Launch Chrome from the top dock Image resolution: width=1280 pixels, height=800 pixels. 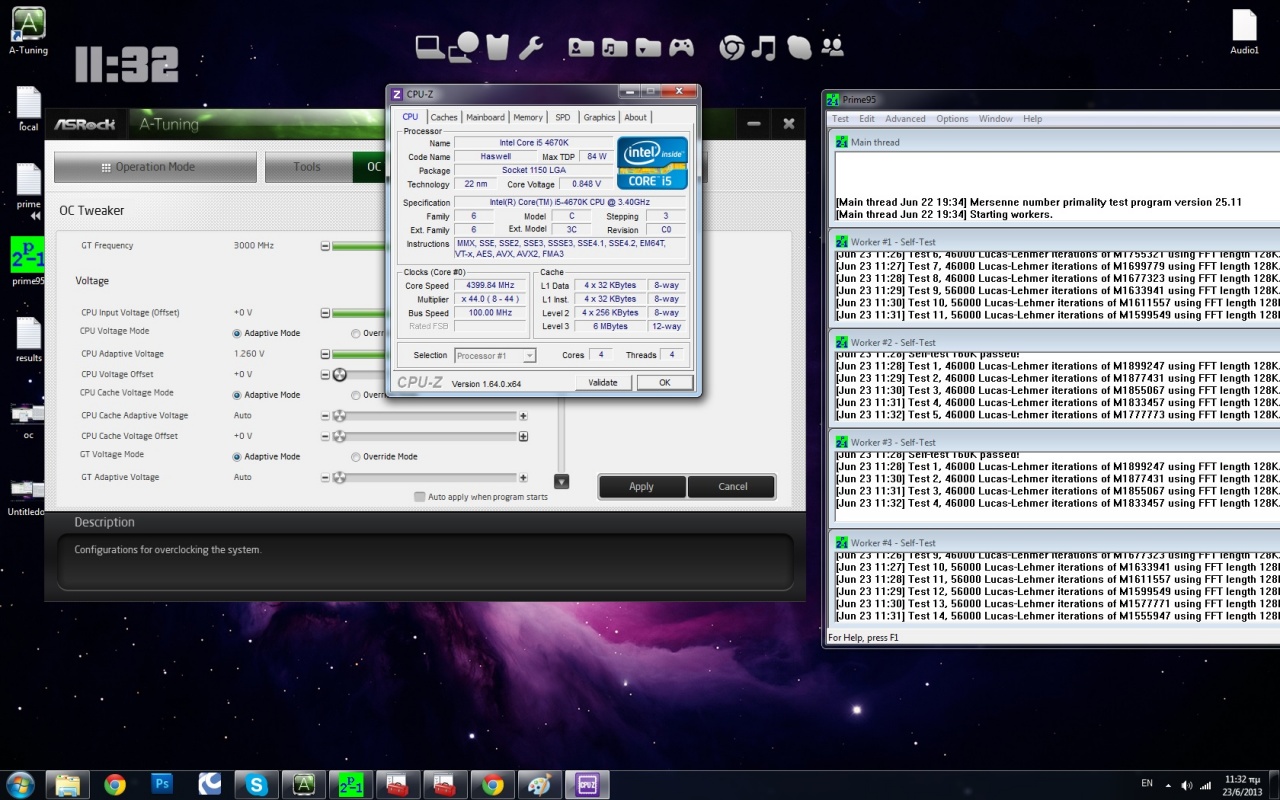732,47
